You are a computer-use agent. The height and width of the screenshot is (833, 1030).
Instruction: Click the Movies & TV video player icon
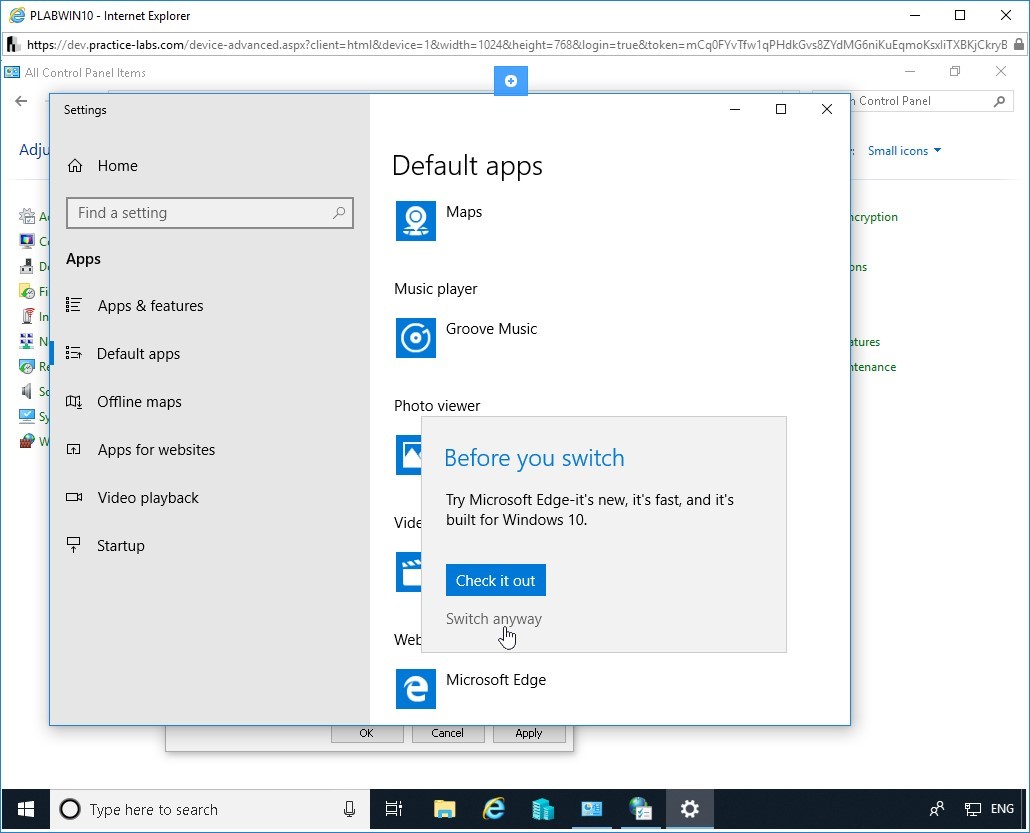click(409, 572)
